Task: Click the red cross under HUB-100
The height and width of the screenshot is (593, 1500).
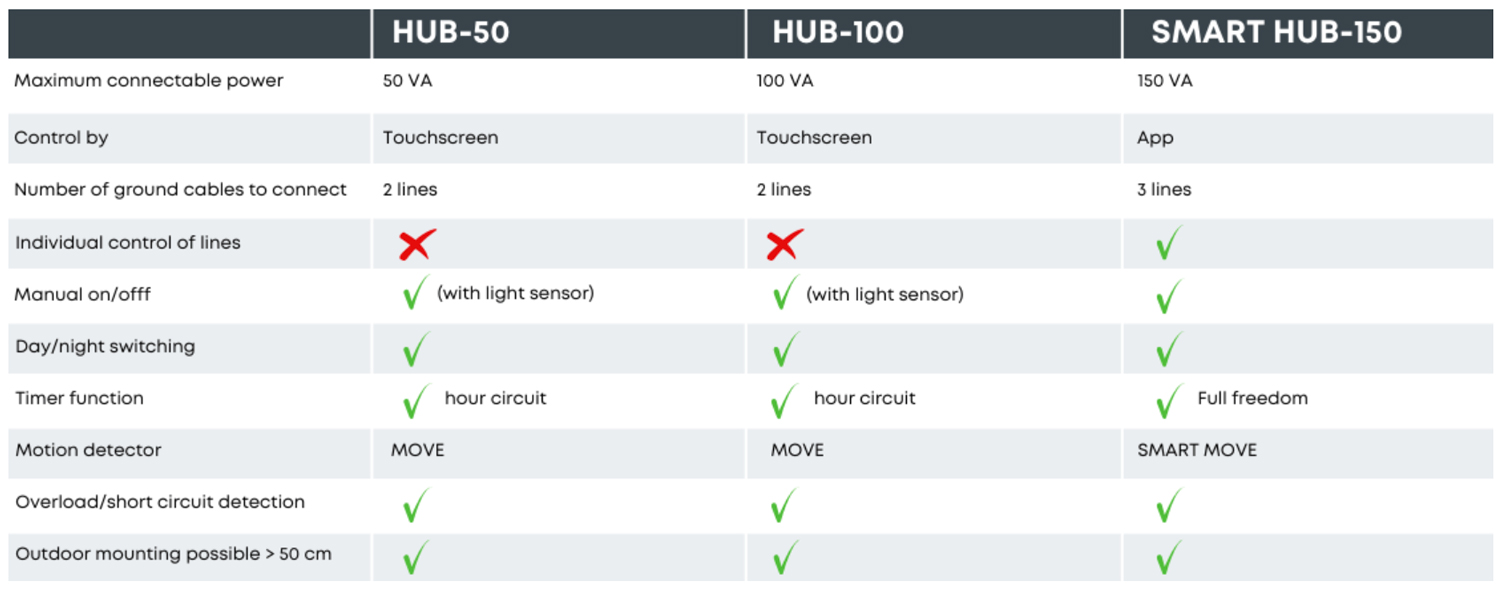Action: (x=784, y=244)
